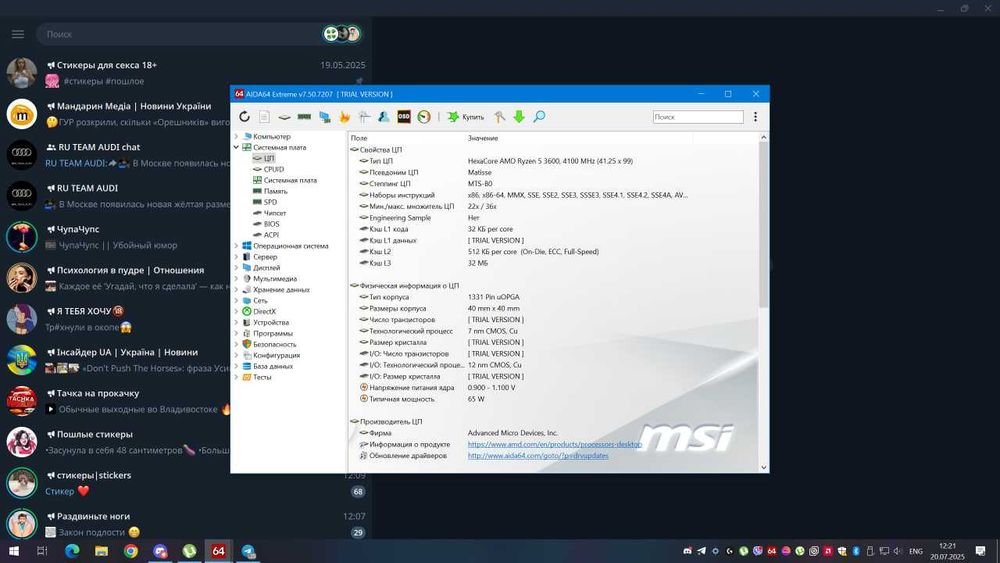Expand the Компьютер tree node

[236, 136]
